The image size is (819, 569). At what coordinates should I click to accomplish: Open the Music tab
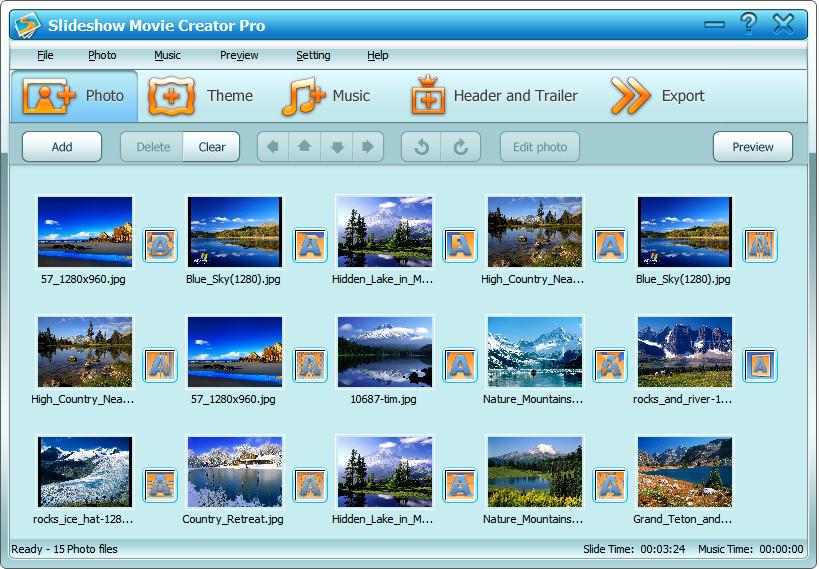coord(326,96)
